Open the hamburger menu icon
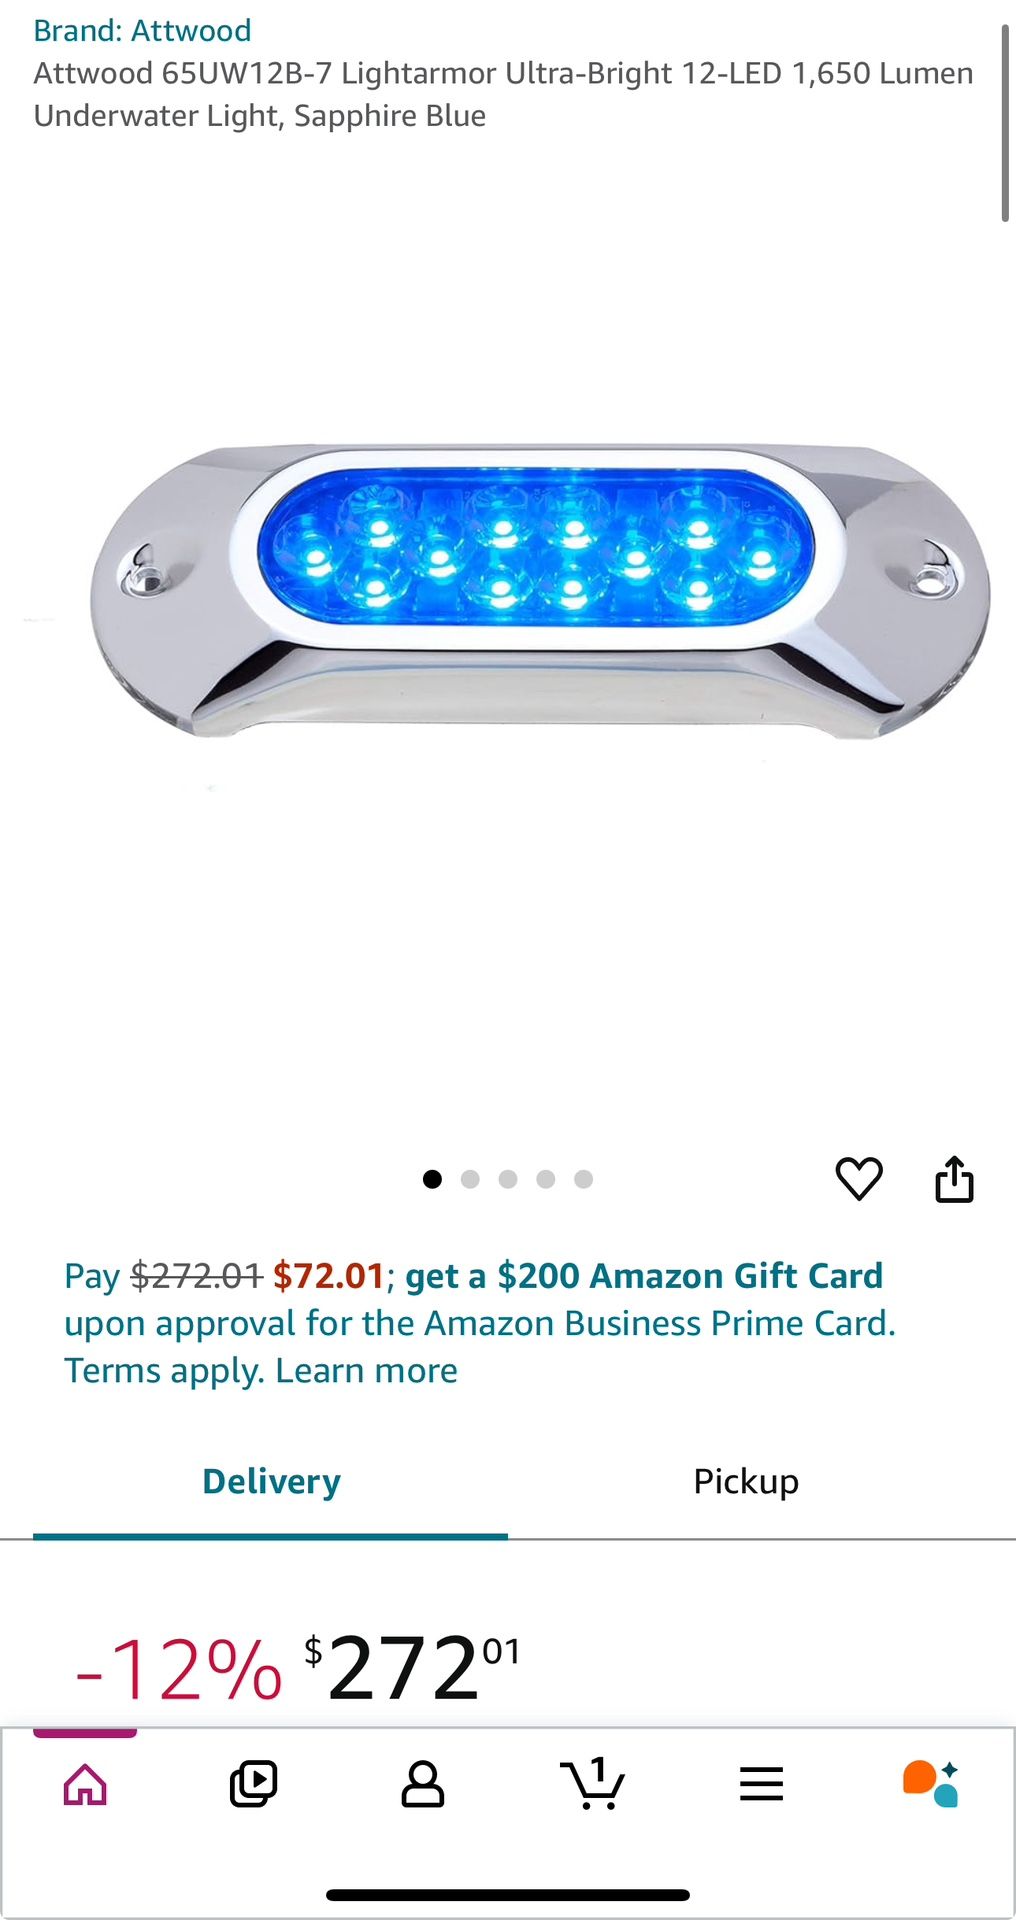 tap(761, 1784)
